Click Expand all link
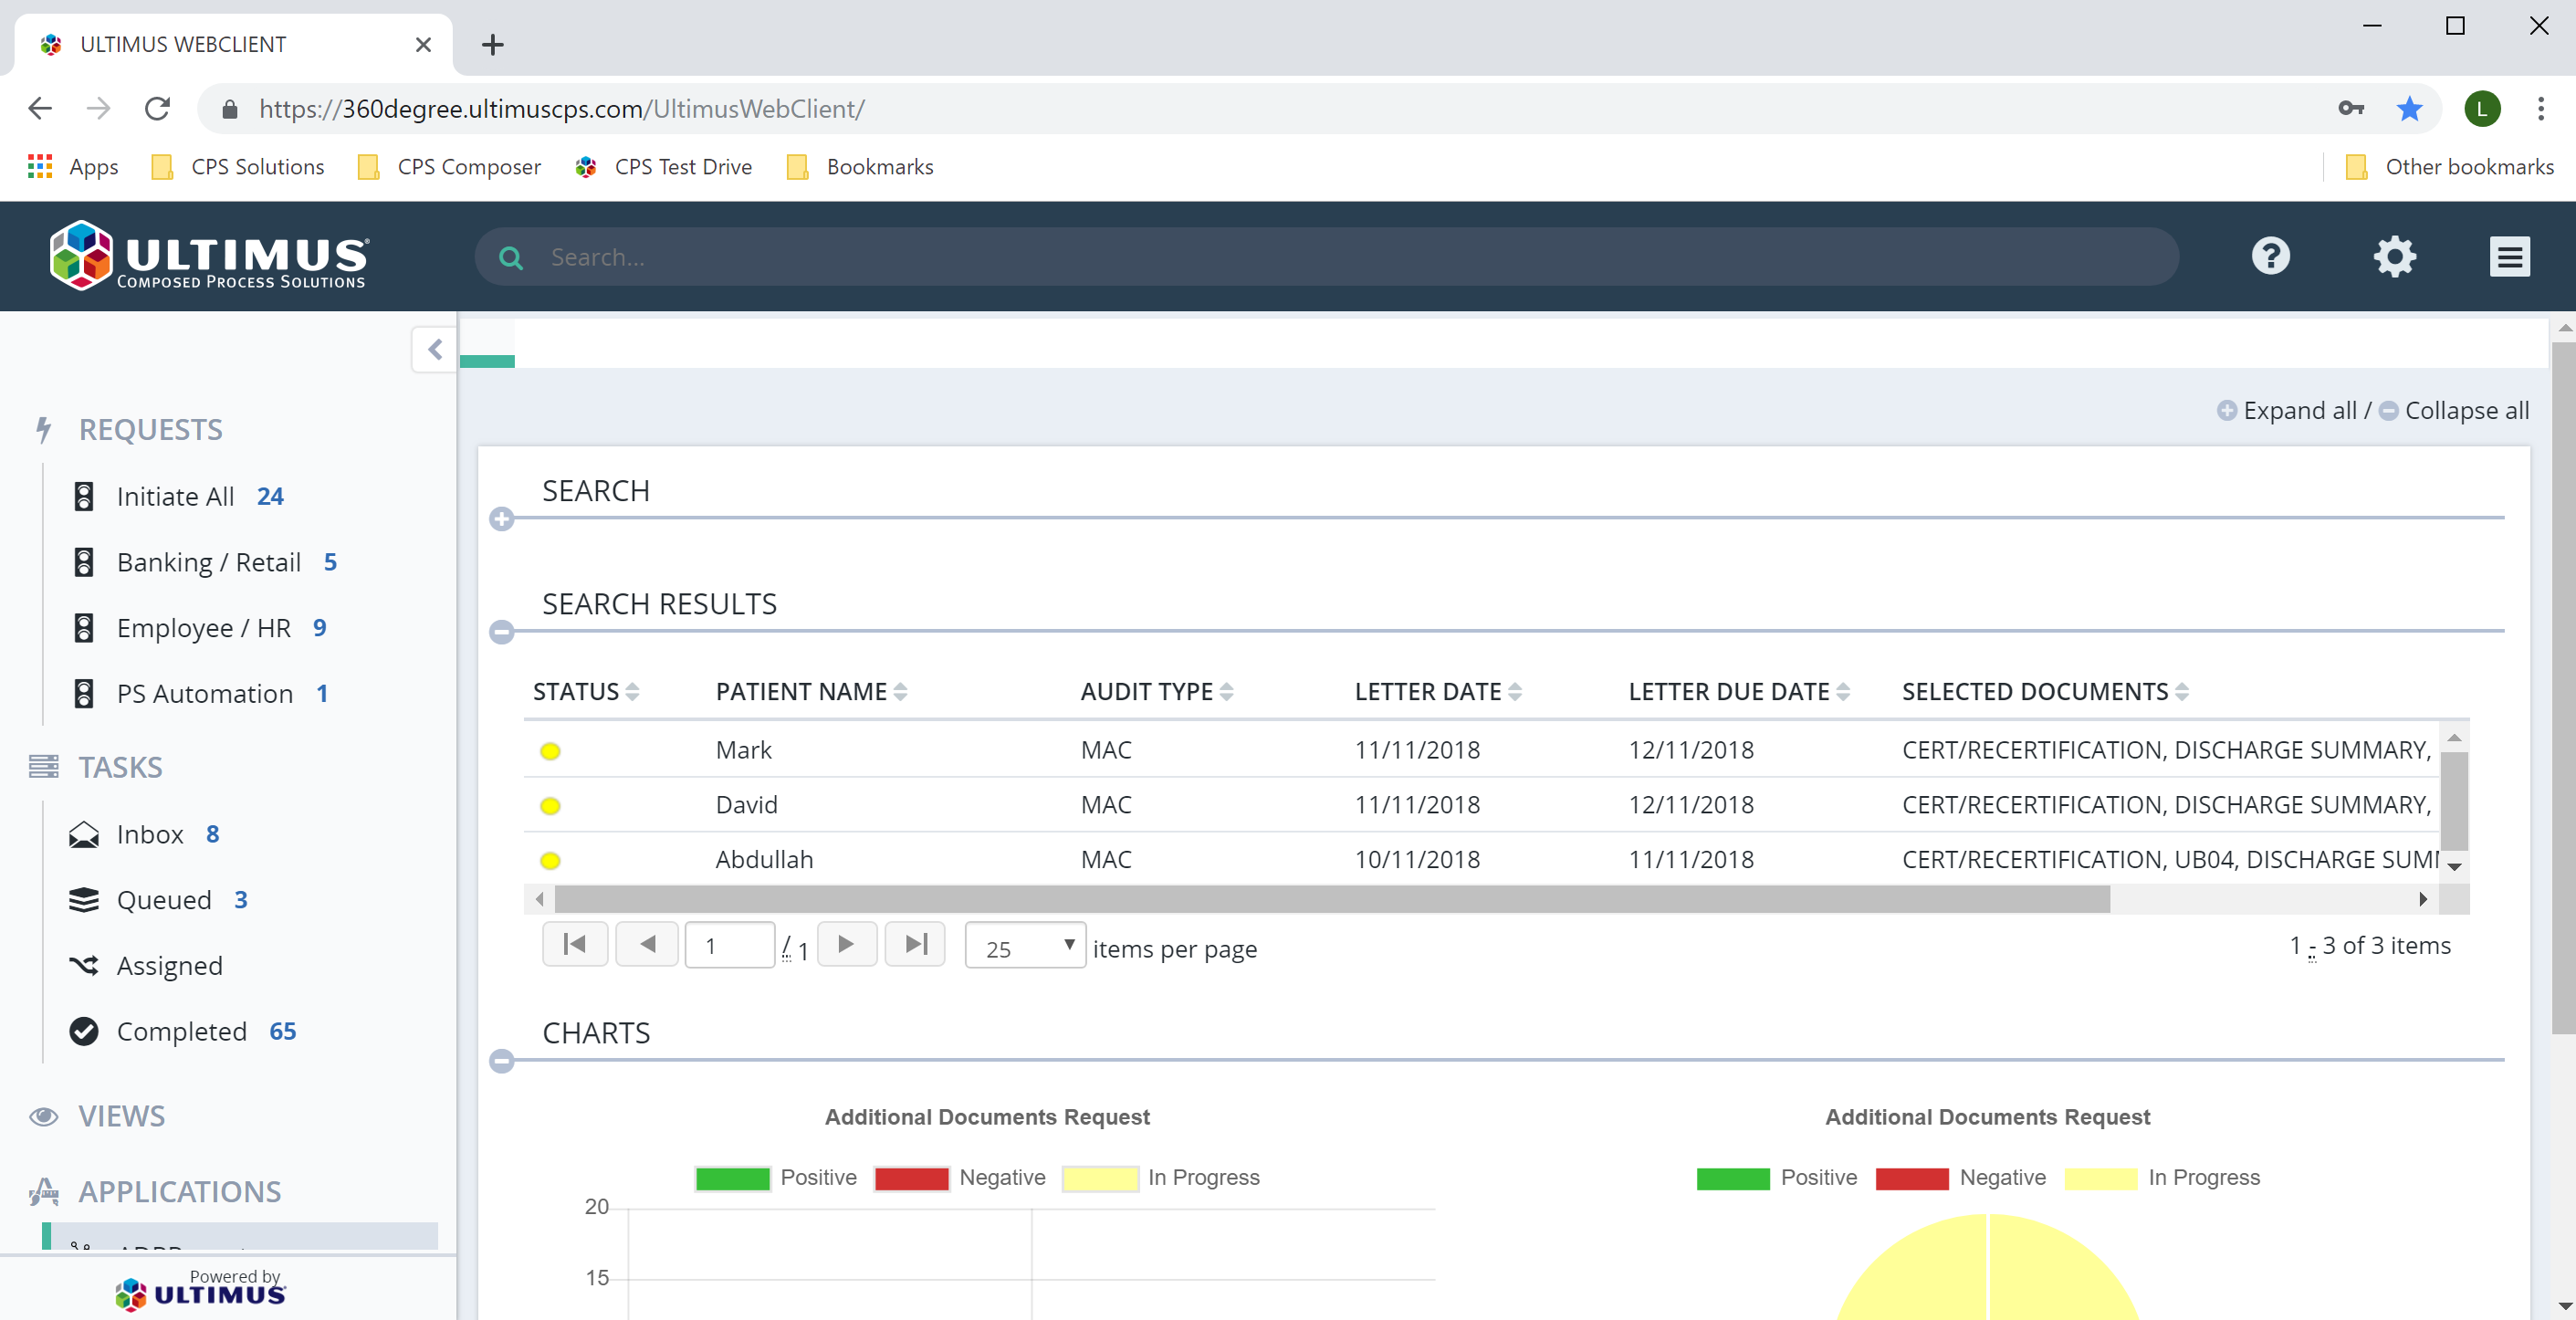Viewport: 2576px width, 1320px height. 2299,410
